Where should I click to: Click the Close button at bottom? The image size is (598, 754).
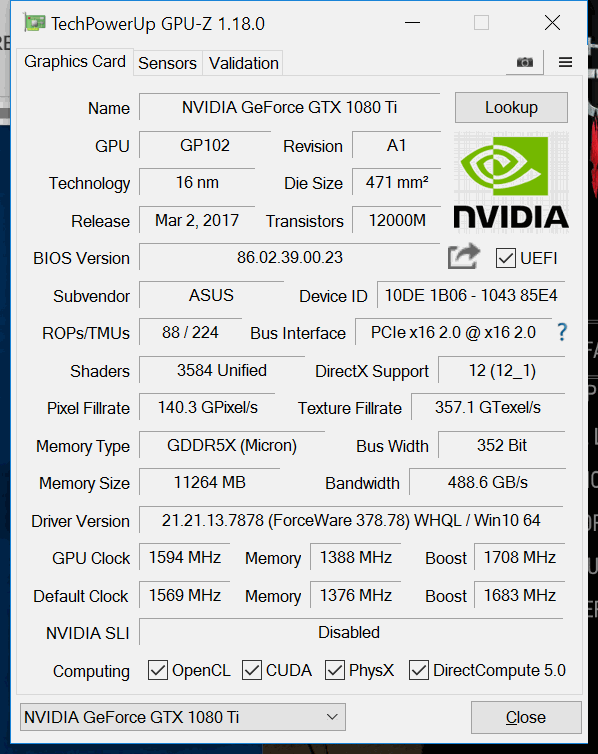(526, 717)
